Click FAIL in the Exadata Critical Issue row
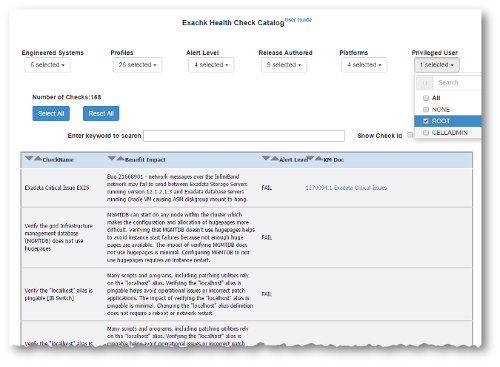This screenshot has width=500, height=367. (267, 188)
